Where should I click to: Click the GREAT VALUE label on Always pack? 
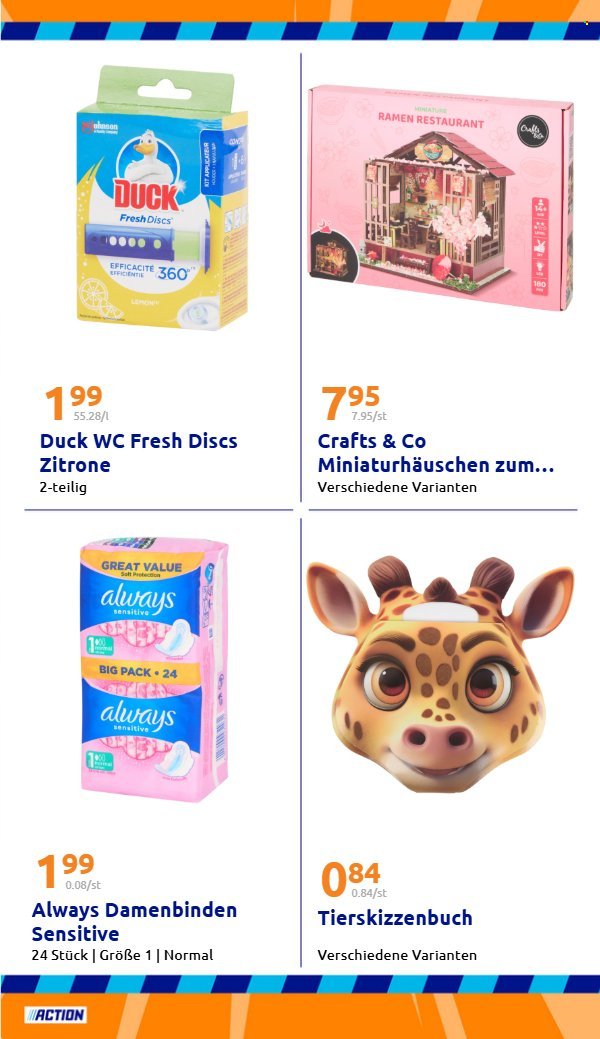coord(141,566)
